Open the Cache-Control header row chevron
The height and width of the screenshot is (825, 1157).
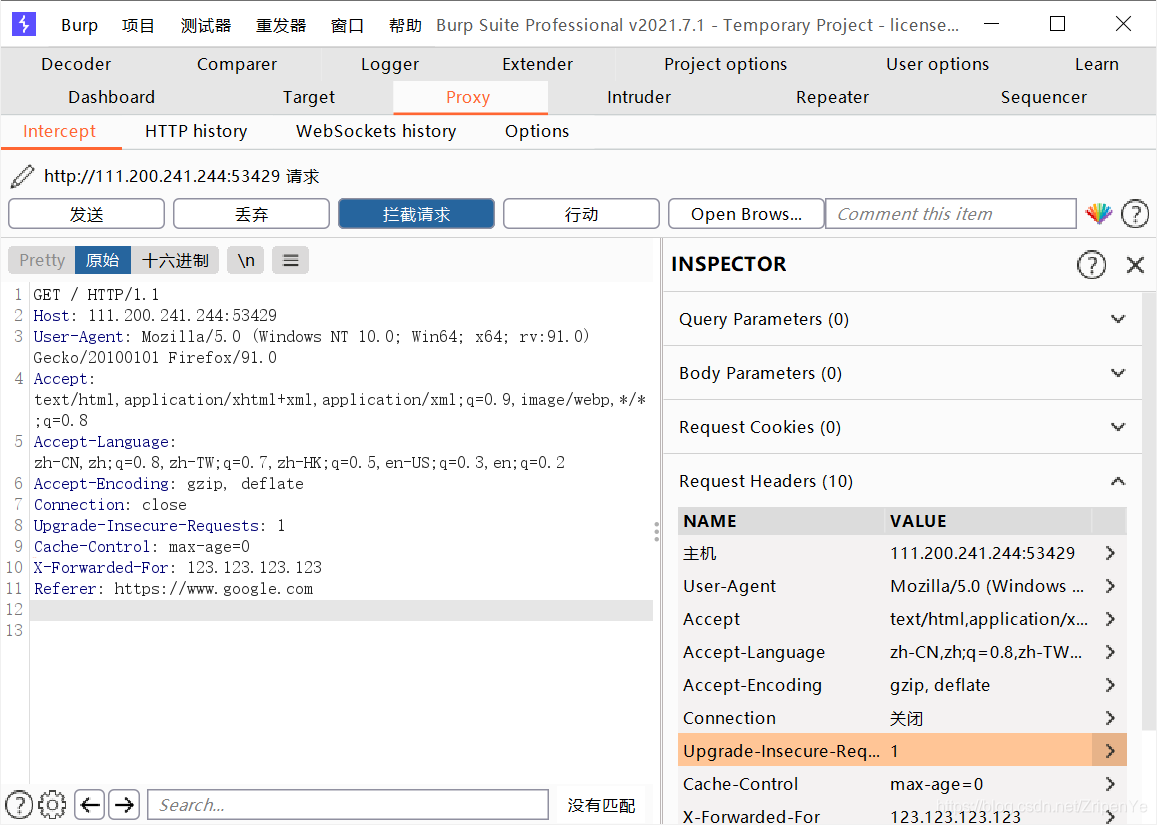click(1110, 784)
